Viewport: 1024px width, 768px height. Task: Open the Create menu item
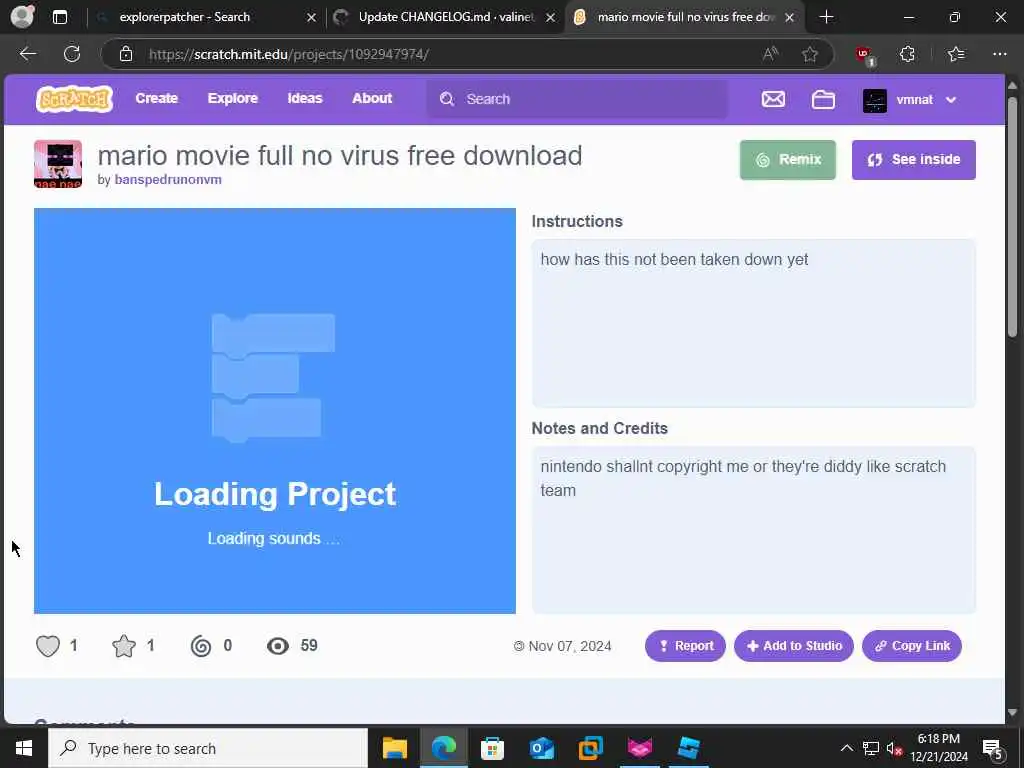pos(157,99)
